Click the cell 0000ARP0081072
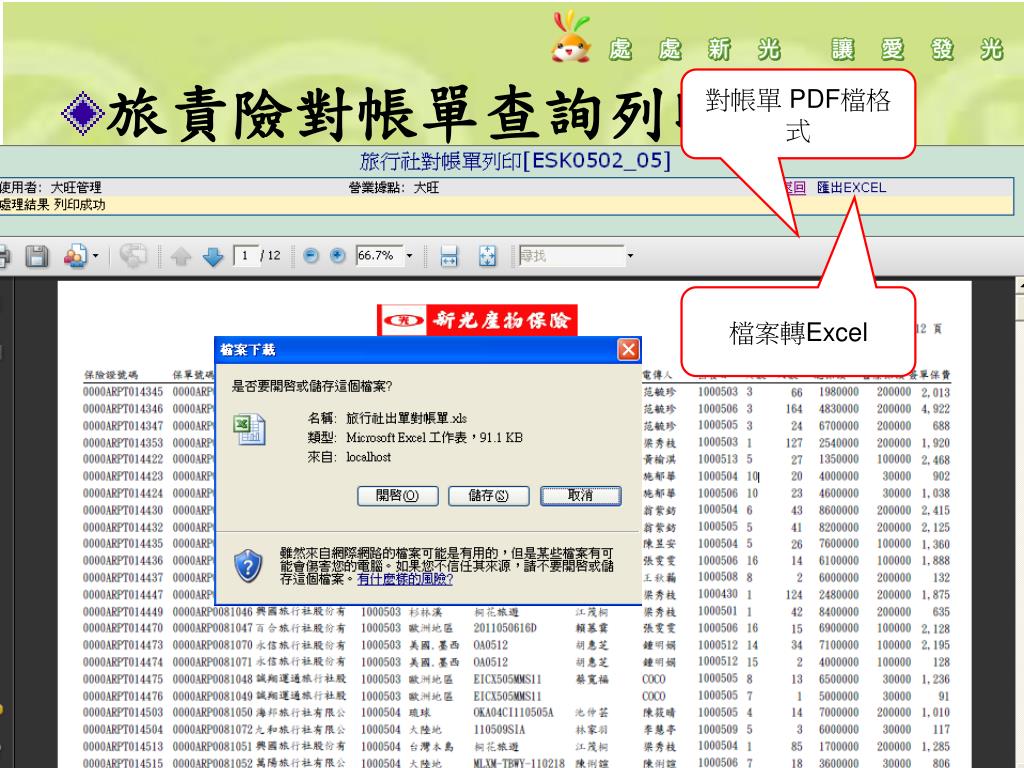 212,729
